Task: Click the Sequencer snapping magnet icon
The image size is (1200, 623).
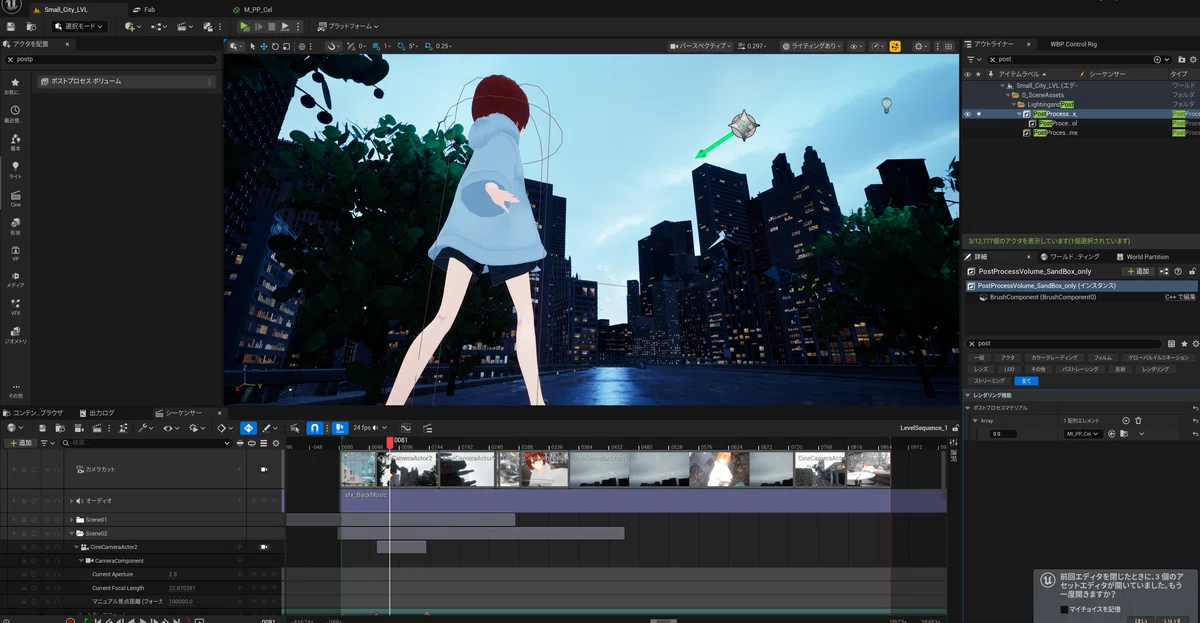Action: pos(314,428)
